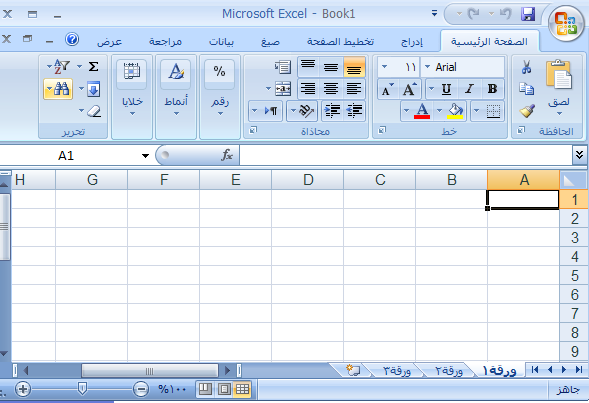Click the AutoSum sigma icon
This screenshot has width=589, height=403.
[x=93, y=67]
